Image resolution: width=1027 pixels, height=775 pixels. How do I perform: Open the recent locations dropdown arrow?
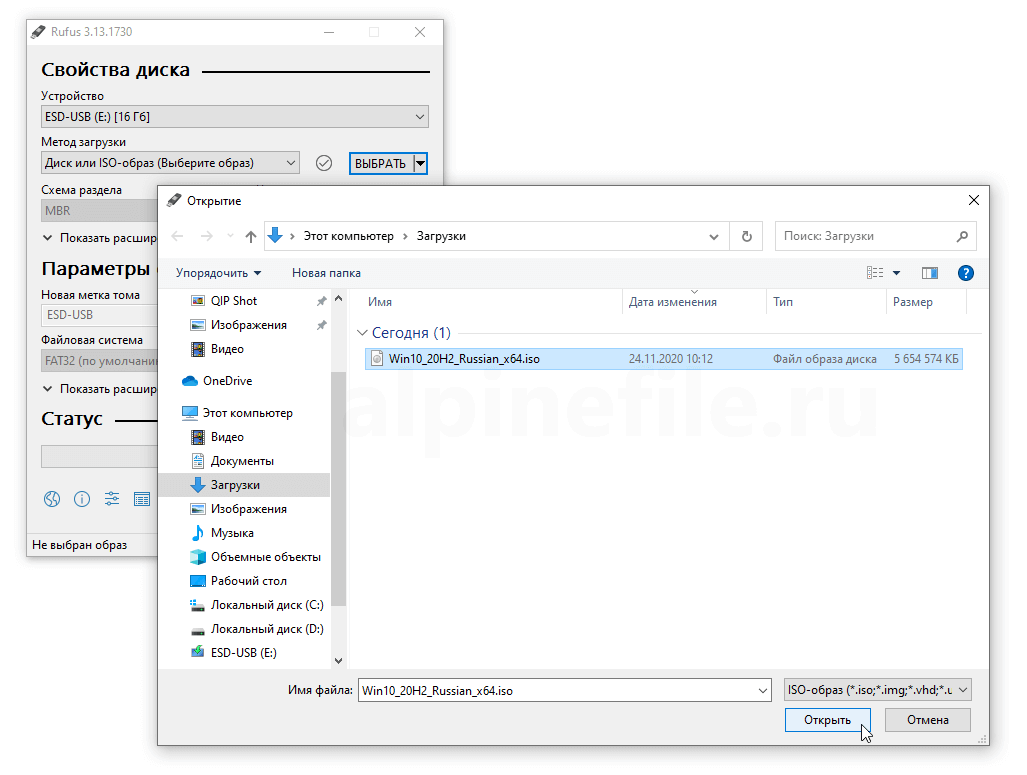click(x=230, y=236)
